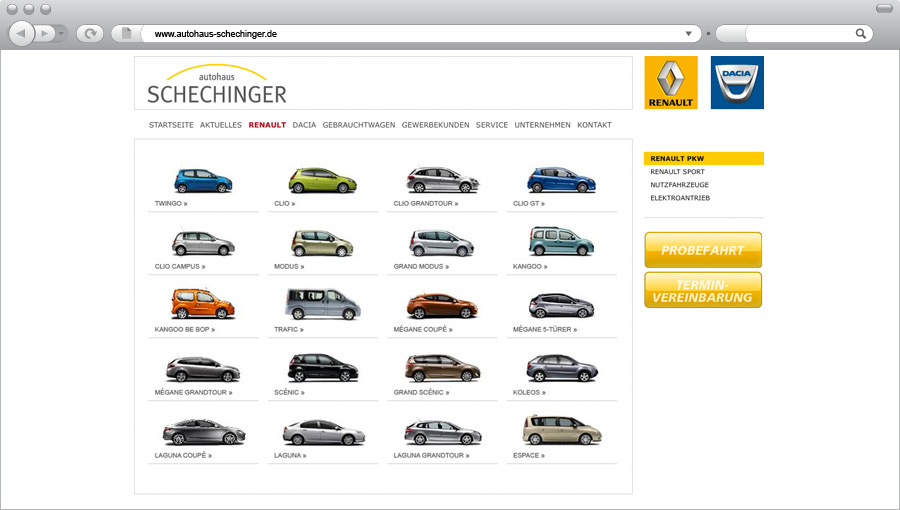Open the Aktuelles menu item
900x510 pixels.
(x=221, y=124)
